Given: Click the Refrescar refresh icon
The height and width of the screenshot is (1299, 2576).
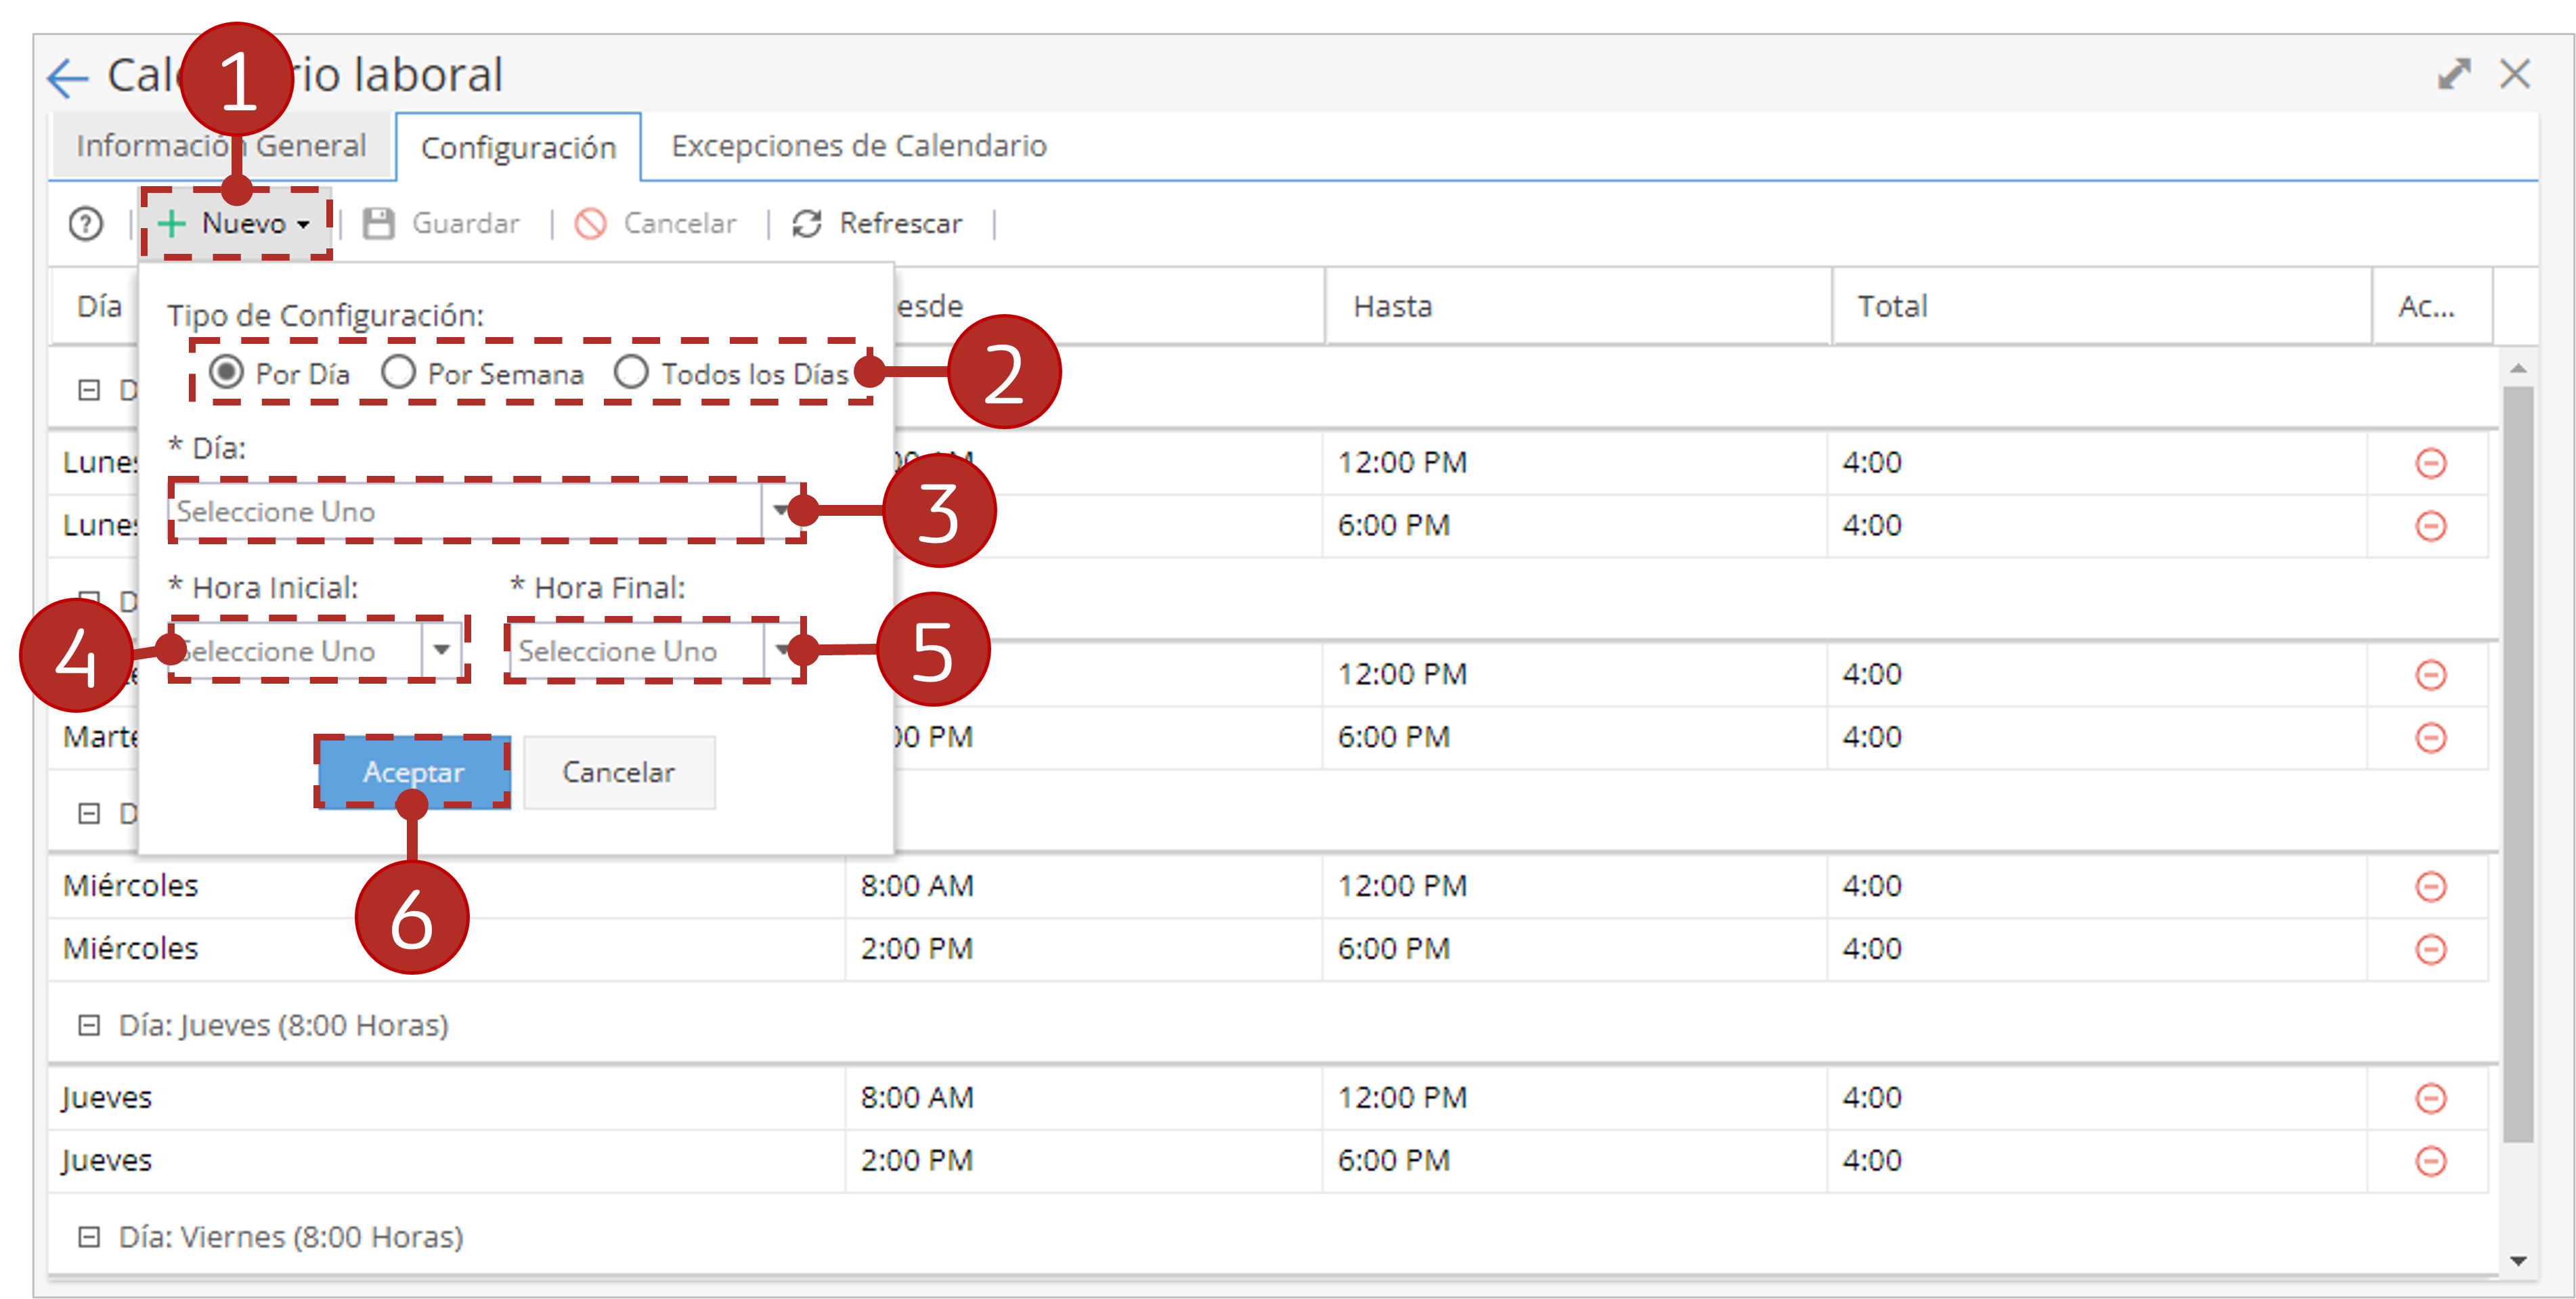Looking at the screenshot, I should [807, 224].
